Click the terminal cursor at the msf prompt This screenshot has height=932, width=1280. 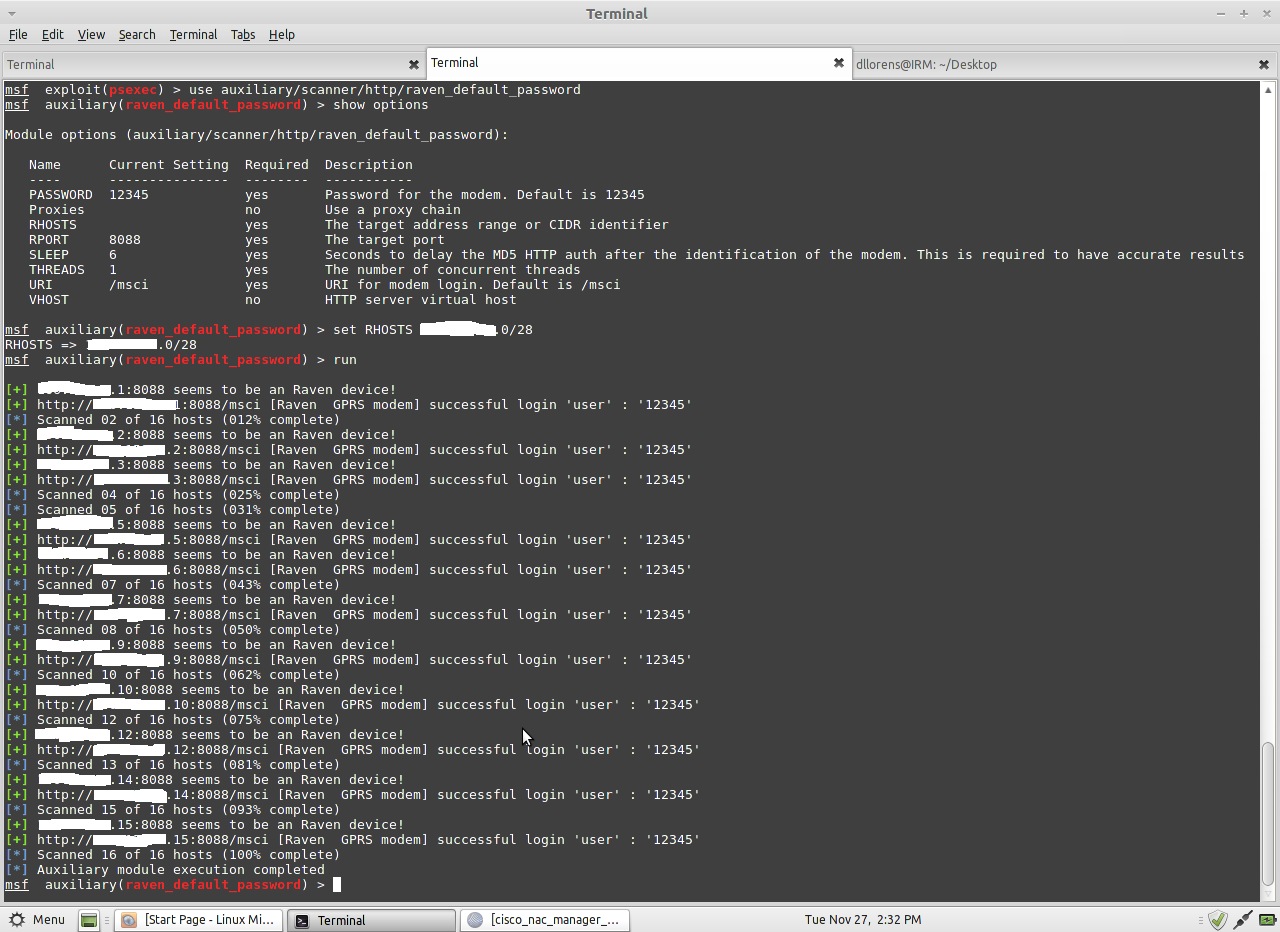click(x=337, y=885)
